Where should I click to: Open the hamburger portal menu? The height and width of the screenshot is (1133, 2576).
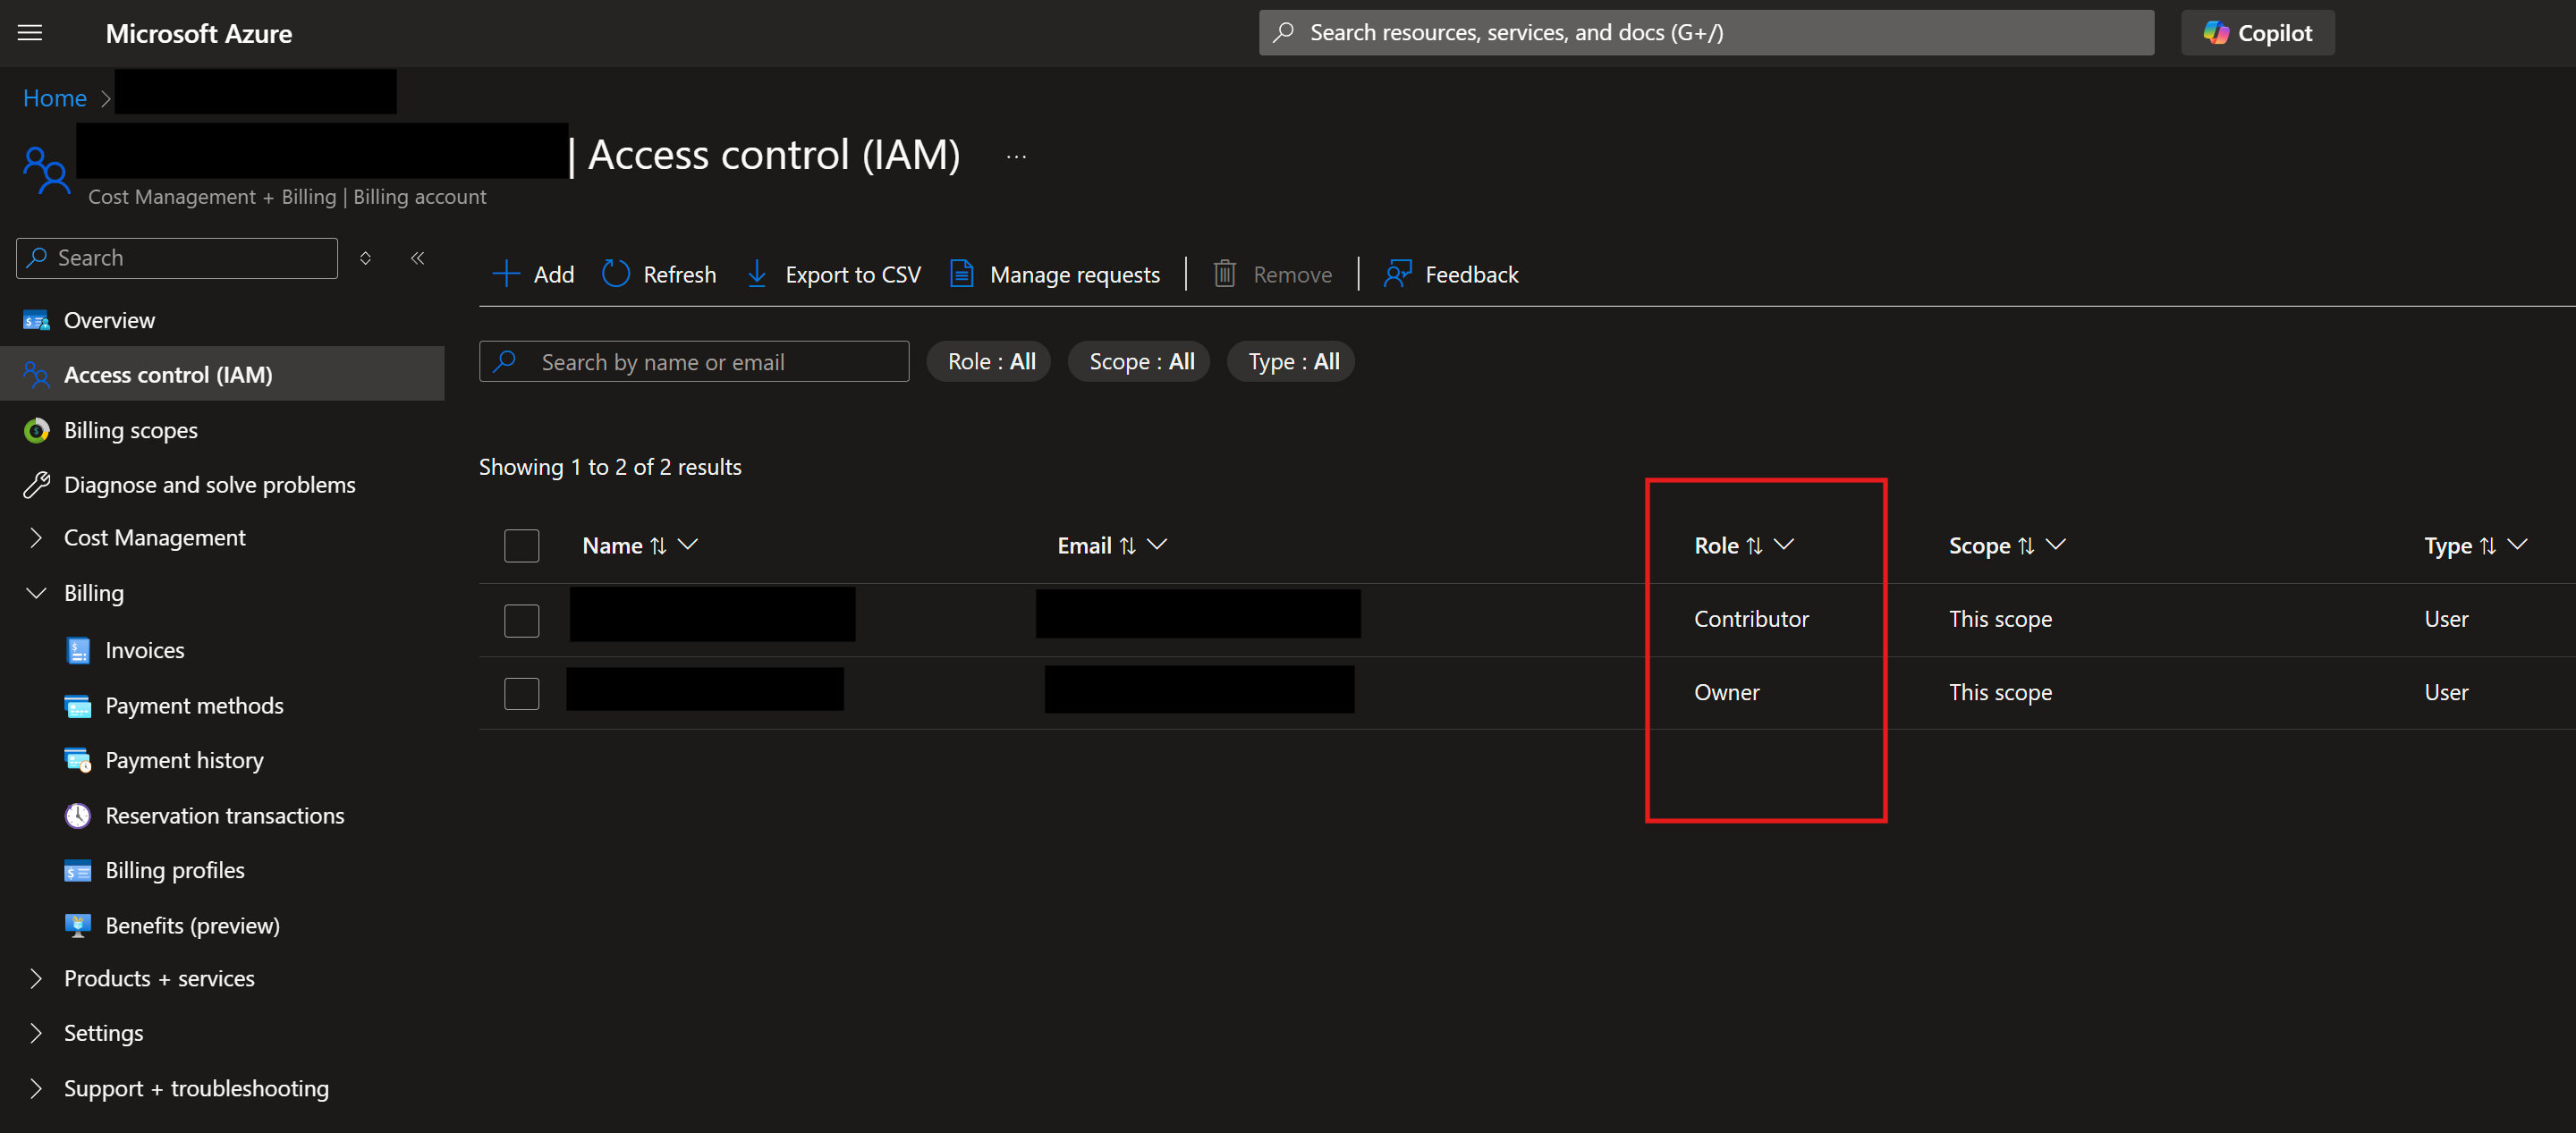[30, 33]
